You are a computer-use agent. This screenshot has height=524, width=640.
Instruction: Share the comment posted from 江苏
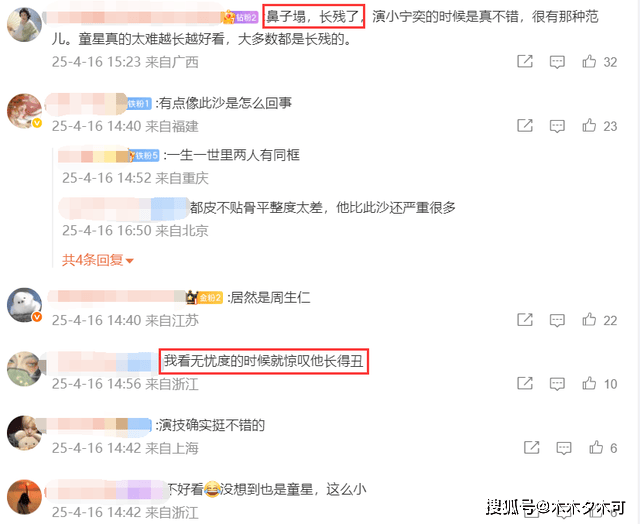[x=525, y=320]
